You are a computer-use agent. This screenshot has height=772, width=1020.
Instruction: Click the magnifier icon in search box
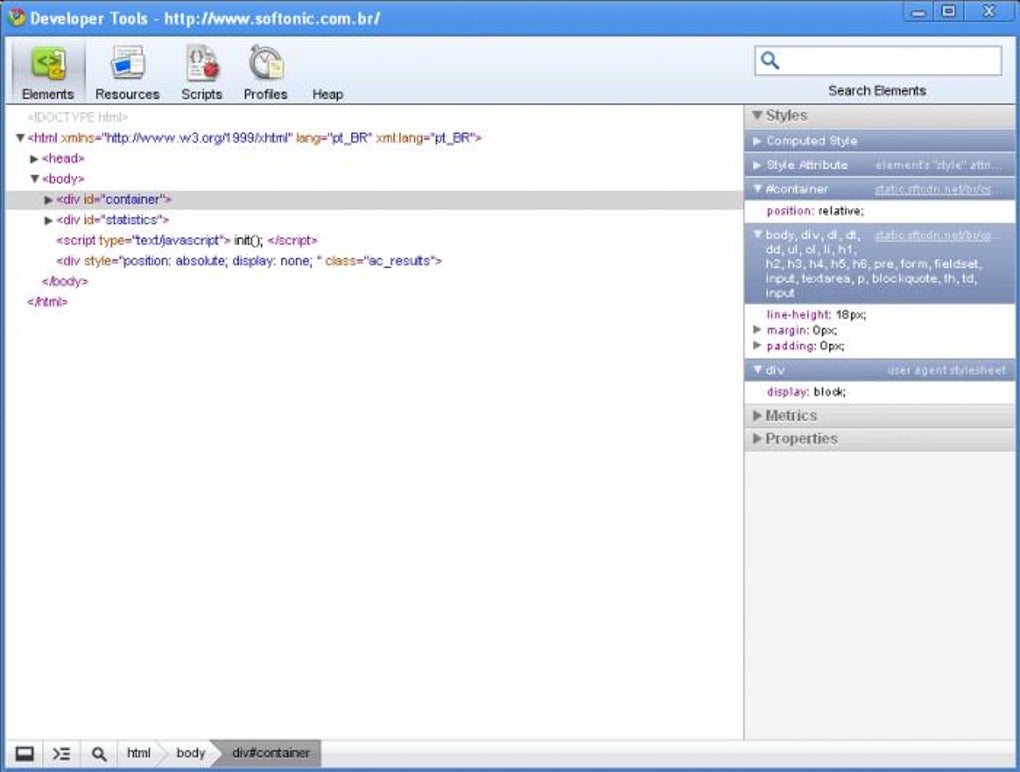(770, 60)
